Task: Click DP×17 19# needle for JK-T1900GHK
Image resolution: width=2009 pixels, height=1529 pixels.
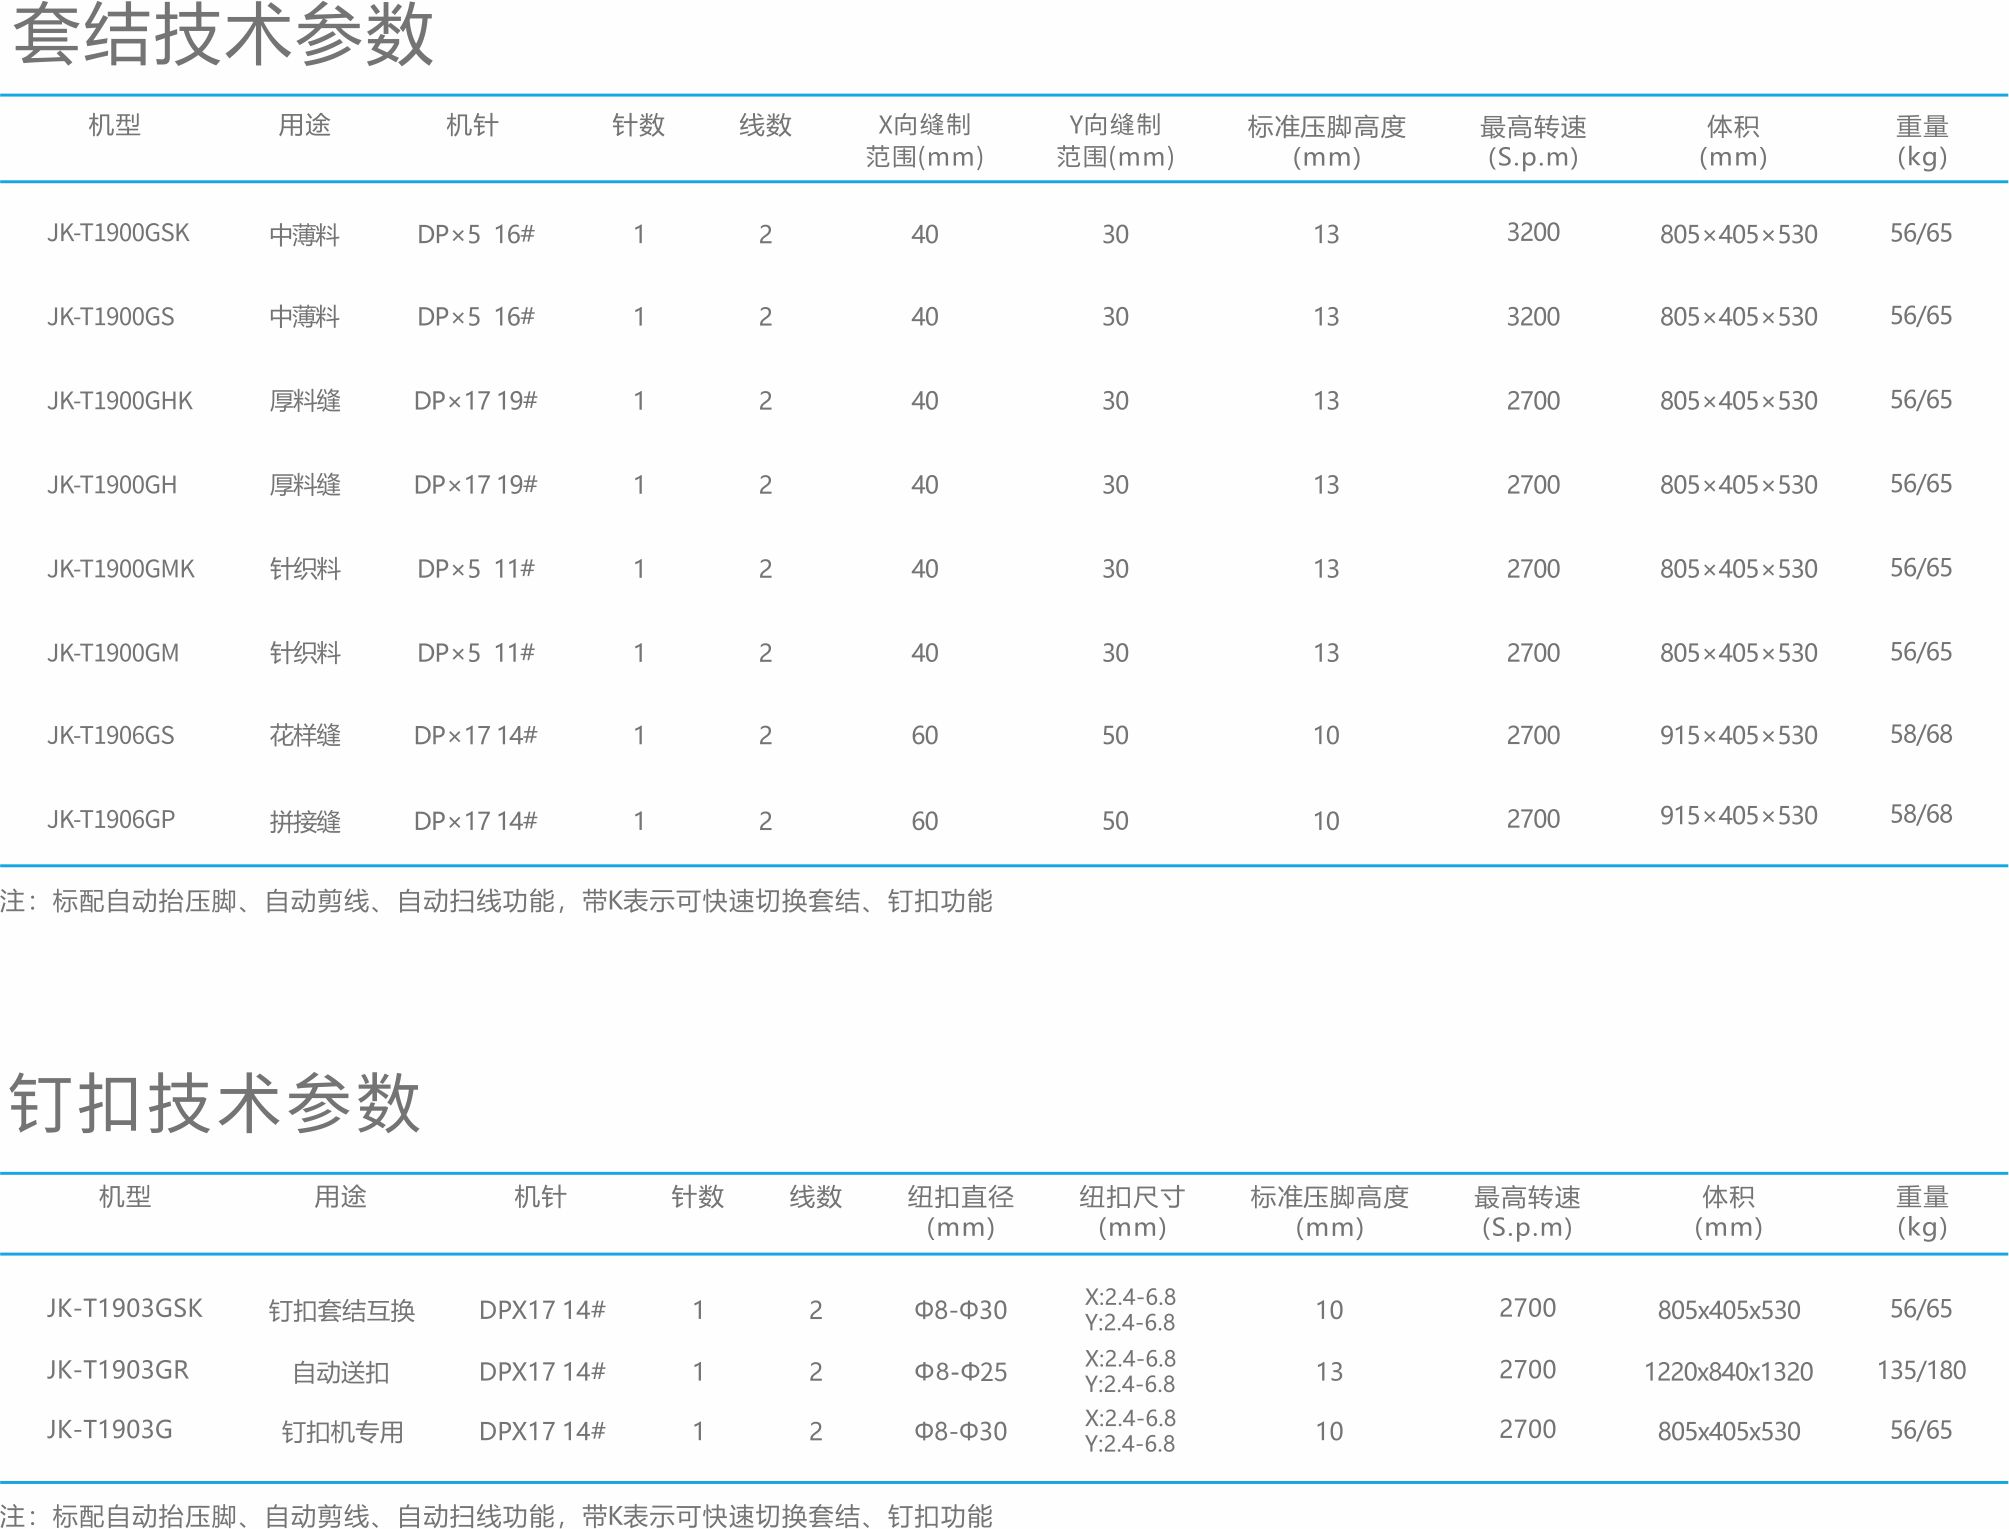Action: pos(475,401)
